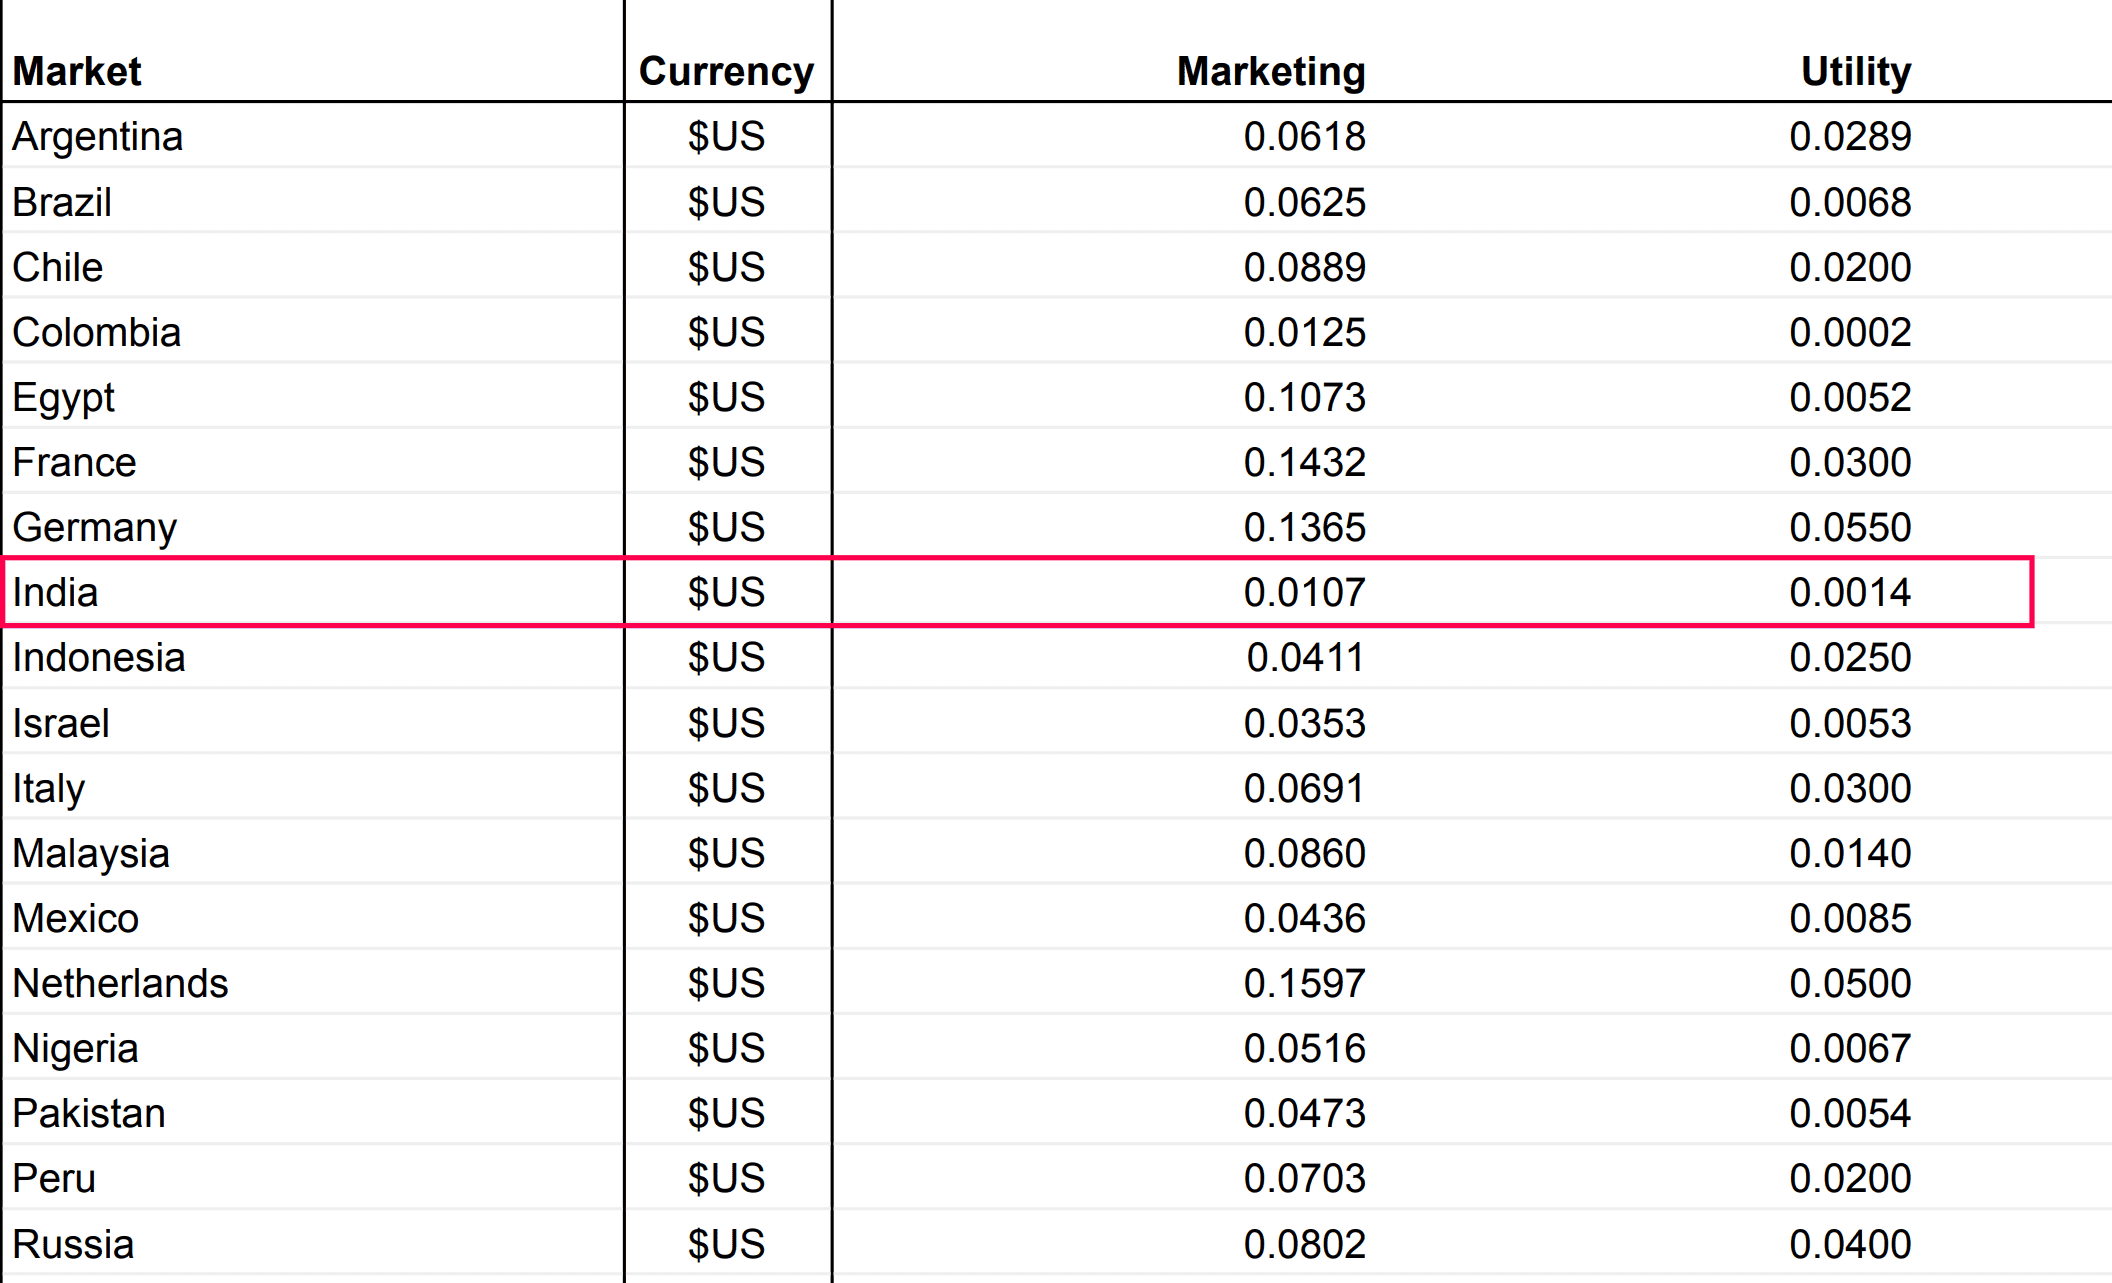
Task: Click Germany's currency cell $US
Action: (x=726, y=527)
